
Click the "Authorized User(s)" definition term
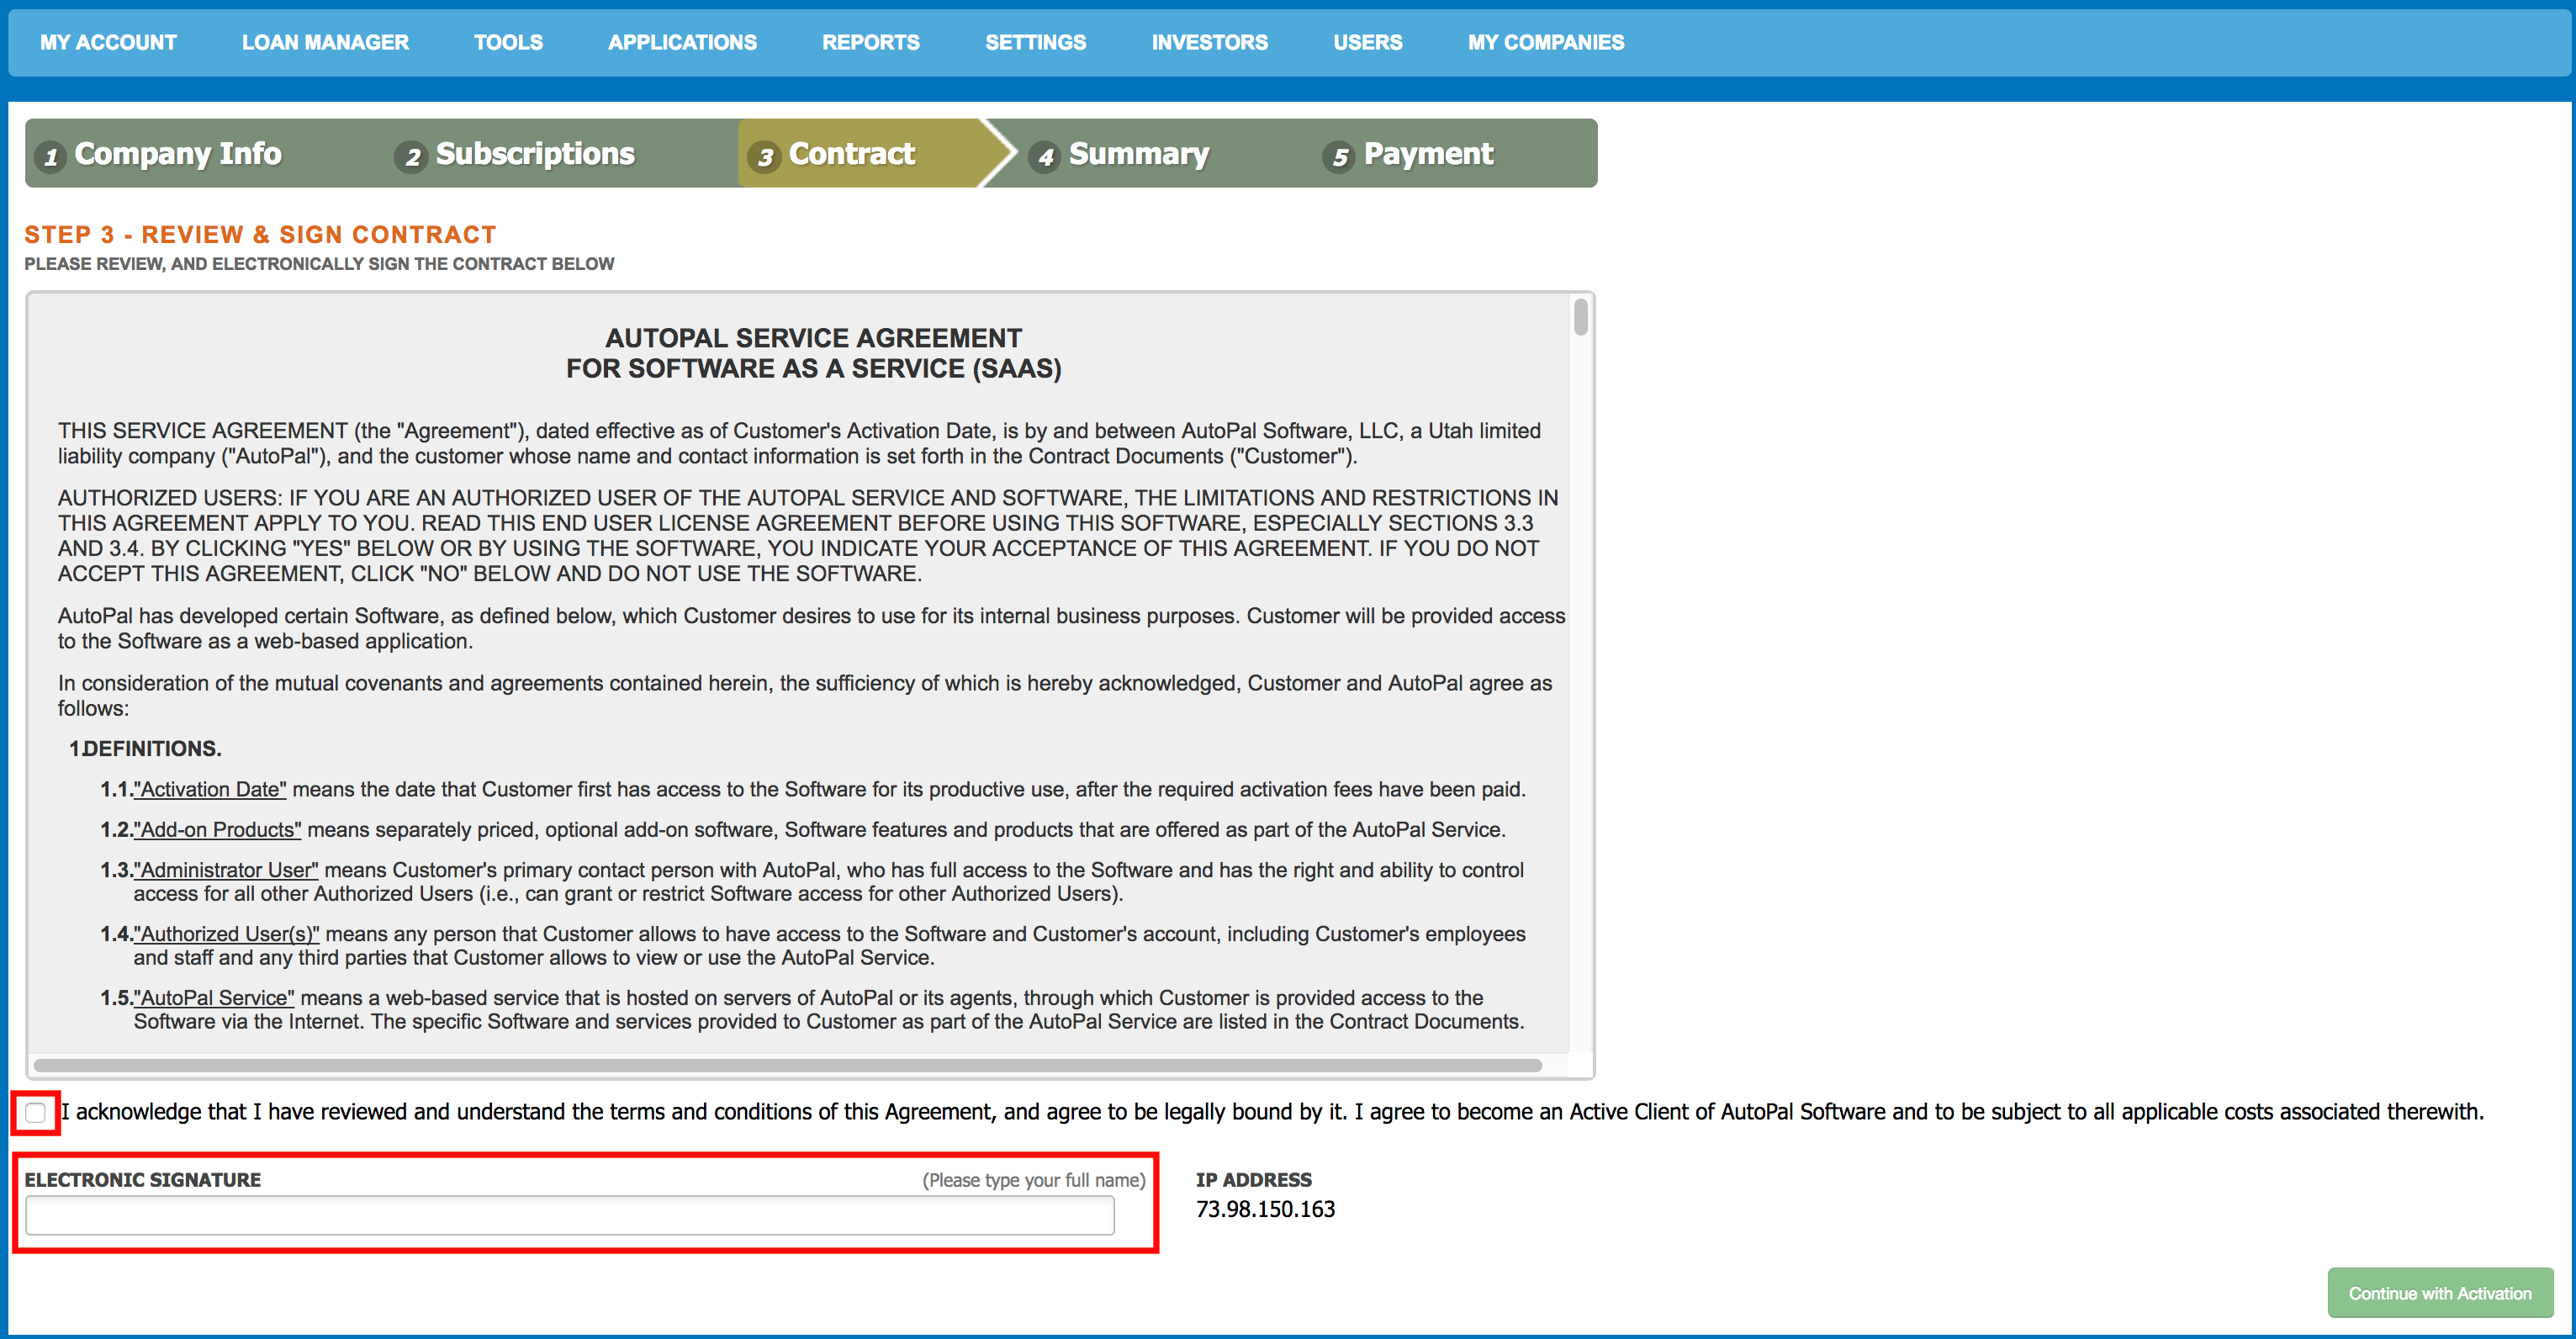(226, 934)
